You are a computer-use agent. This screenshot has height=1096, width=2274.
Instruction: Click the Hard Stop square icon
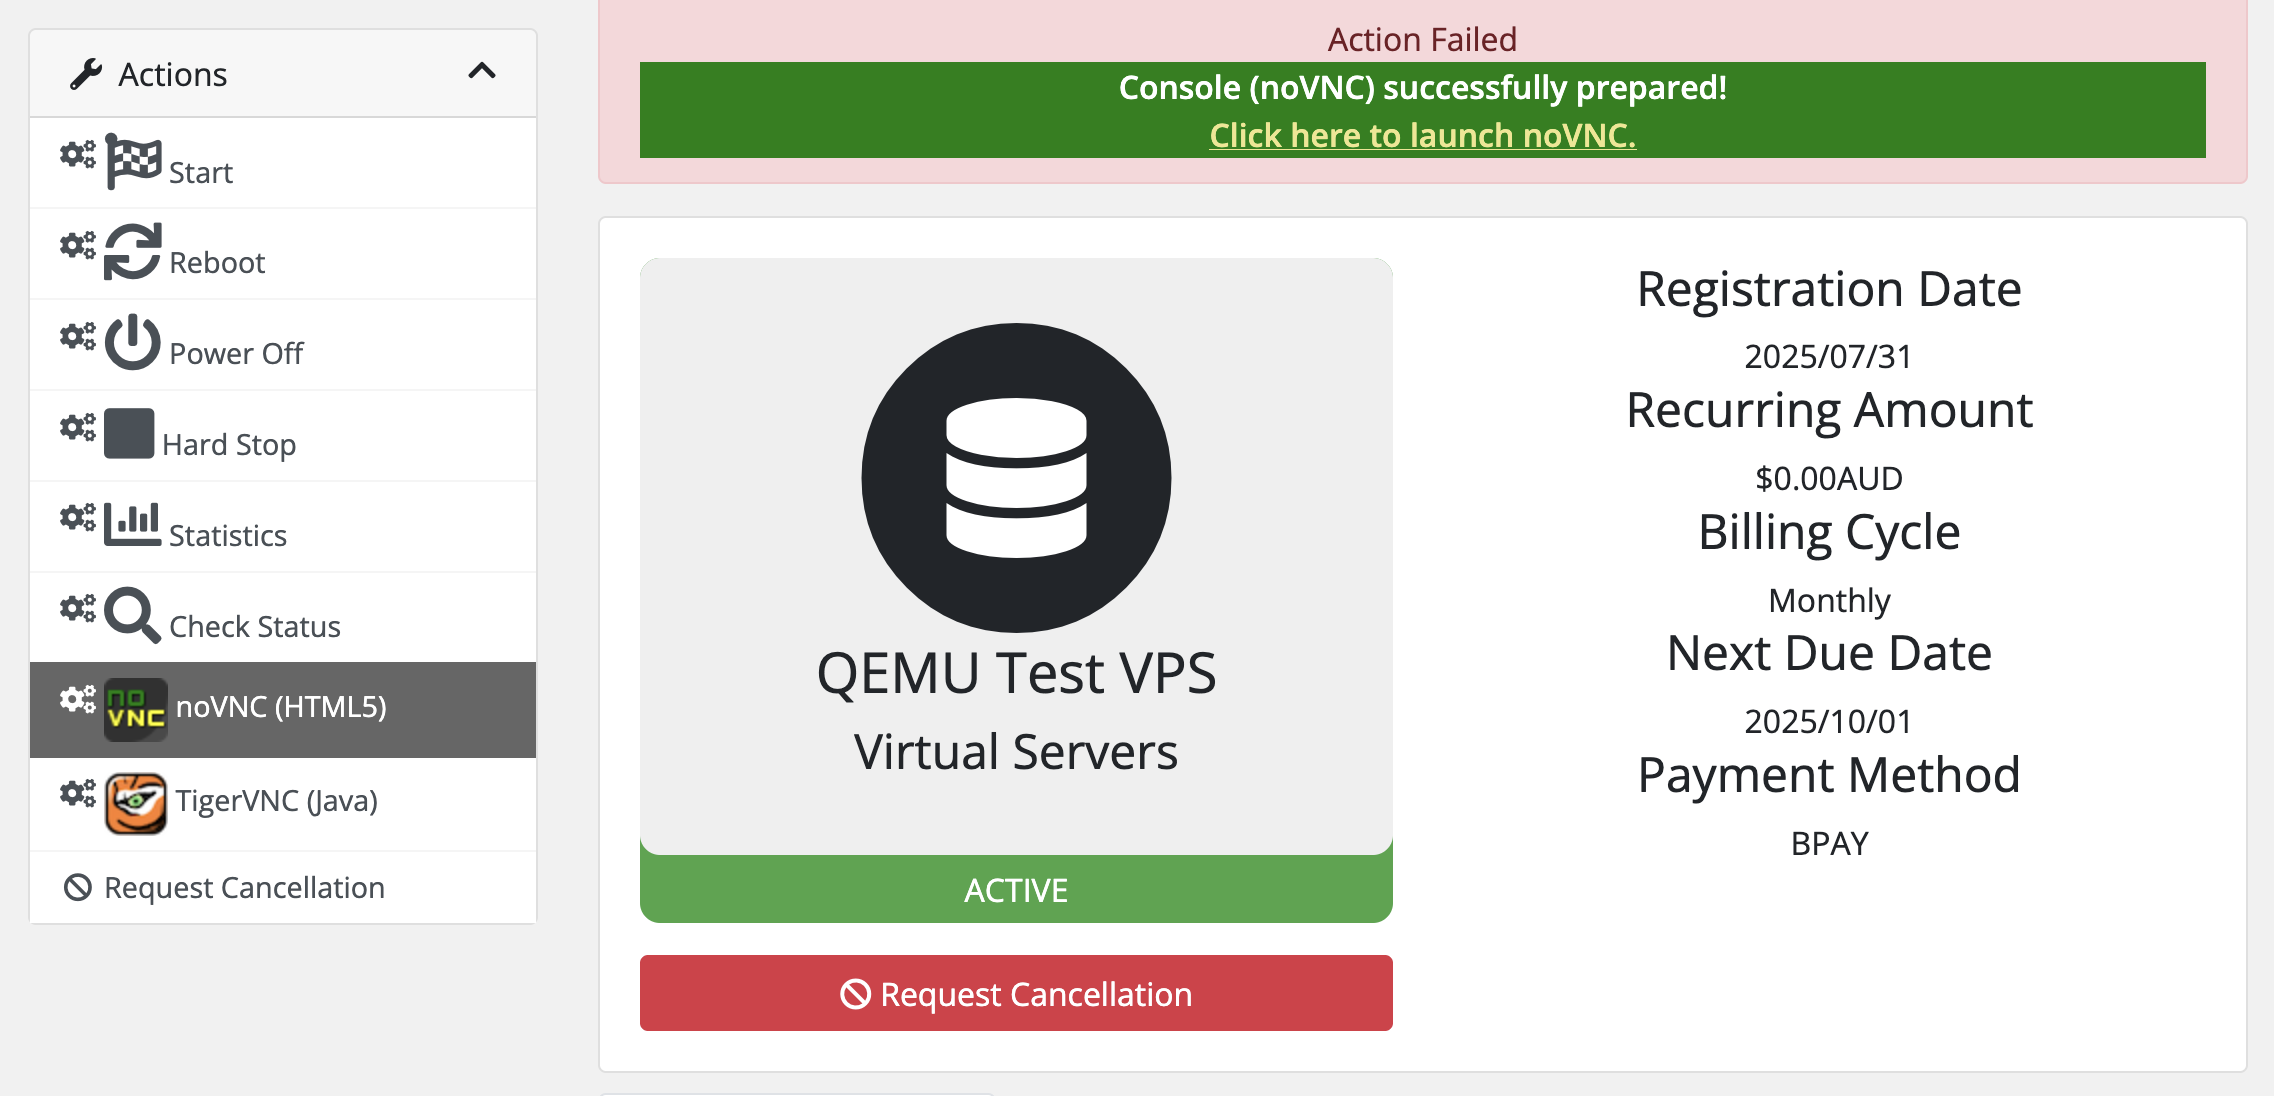[129, 433]
